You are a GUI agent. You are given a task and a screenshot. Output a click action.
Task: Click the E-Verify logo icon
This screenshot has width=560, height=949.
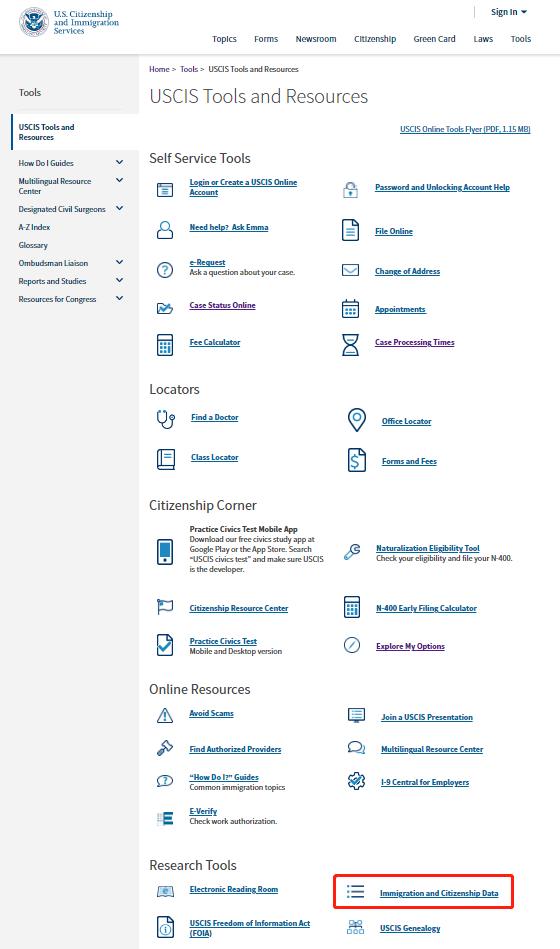[165, 819]
